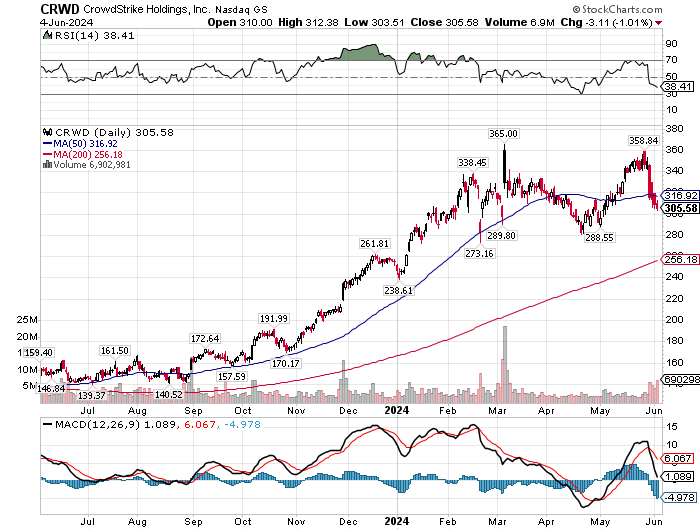
Task: Click the Volume 6,902,981 legend text
Action: click(x=92, y=165)
